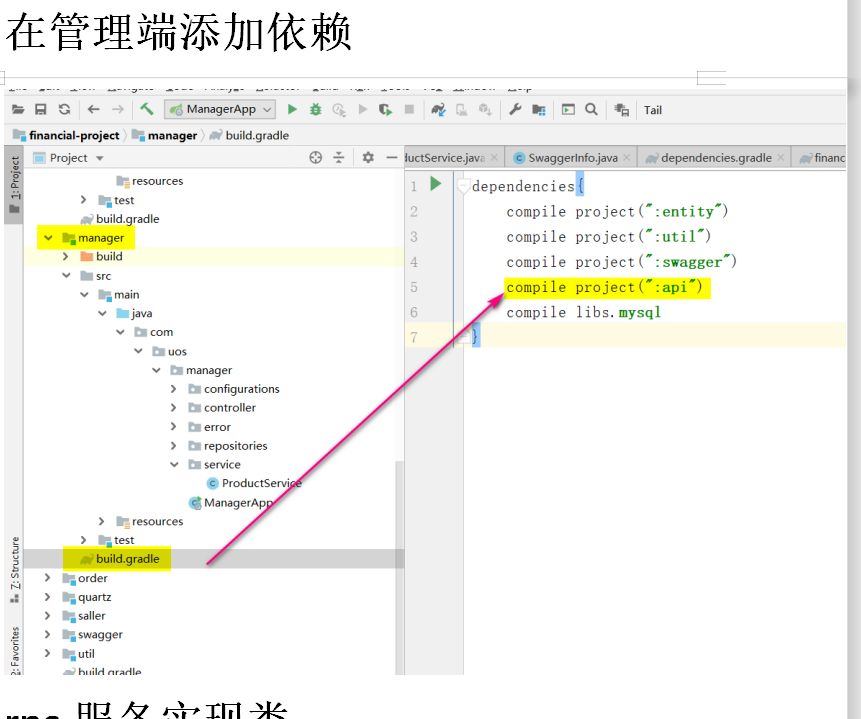Click the Synchronize refresh icon
The height and width of the screenshot is (719, 861).
pos(62,109)
